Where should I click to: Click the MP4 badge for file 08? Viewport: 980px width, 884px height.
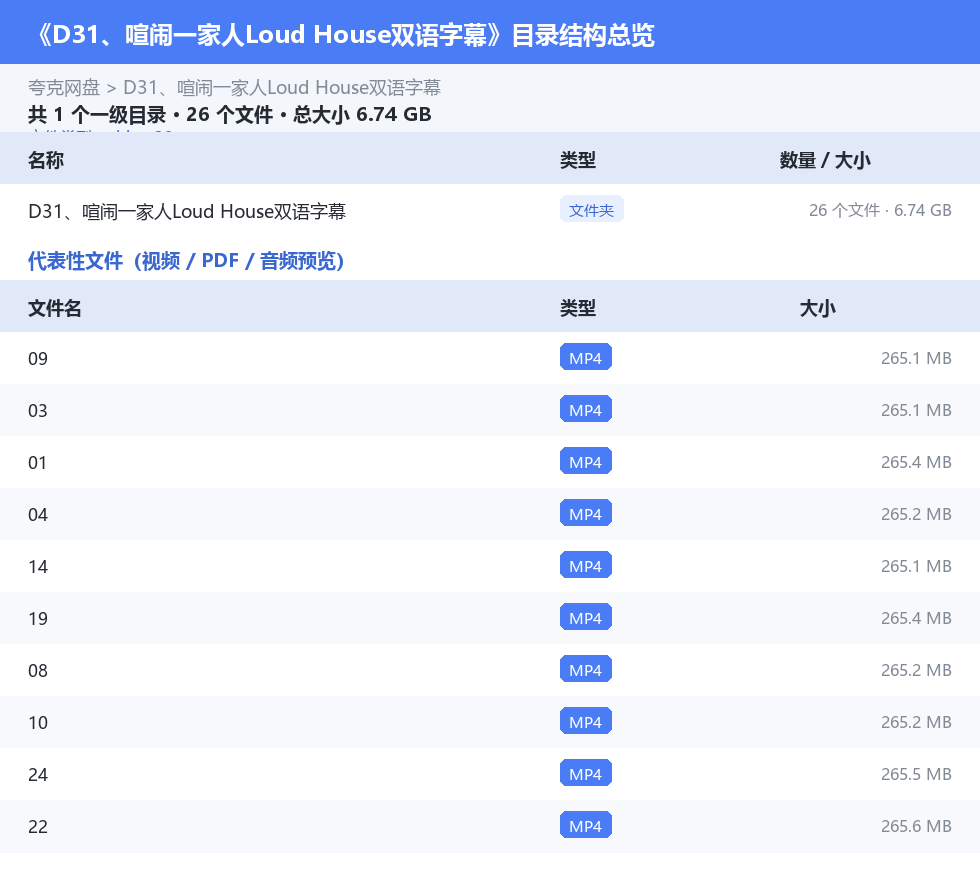pyautogui.click(x=586, y=669)
